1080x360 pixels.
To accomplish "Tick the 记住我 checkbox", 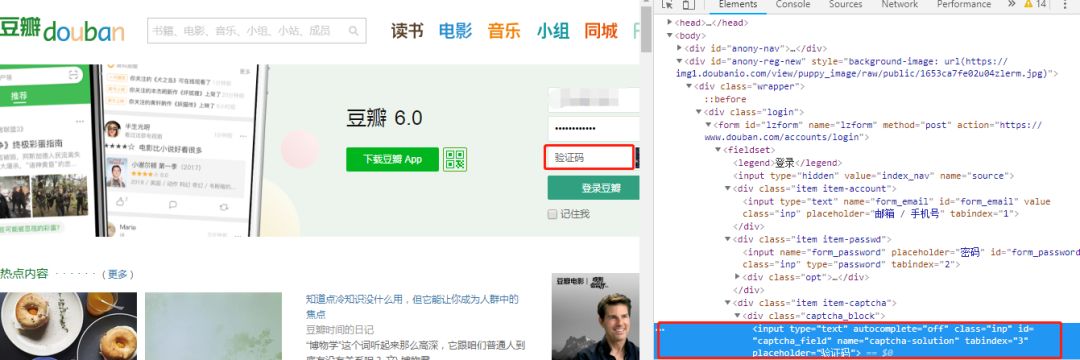I will coord(552,214).
